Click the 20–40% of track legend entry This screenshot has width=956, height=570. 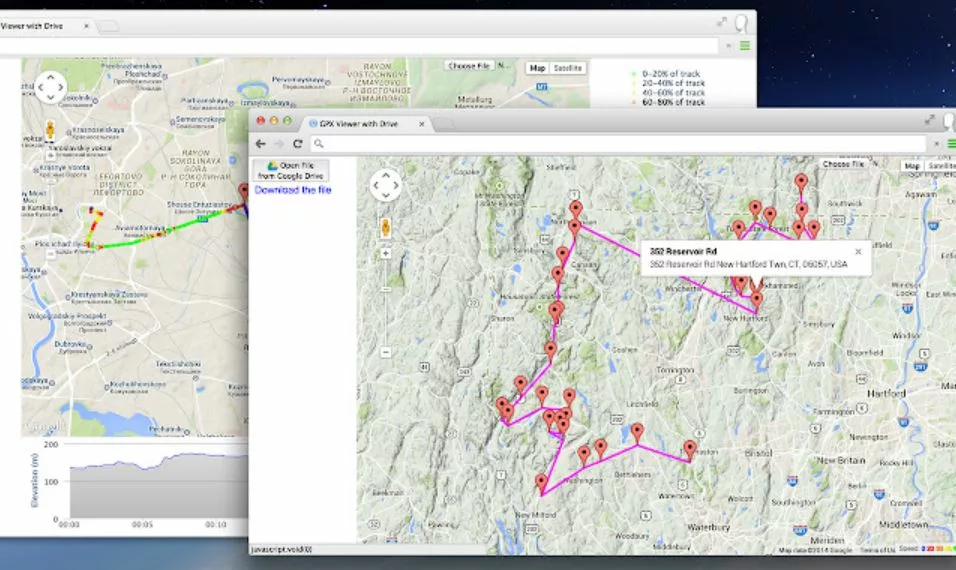(673, 83)
